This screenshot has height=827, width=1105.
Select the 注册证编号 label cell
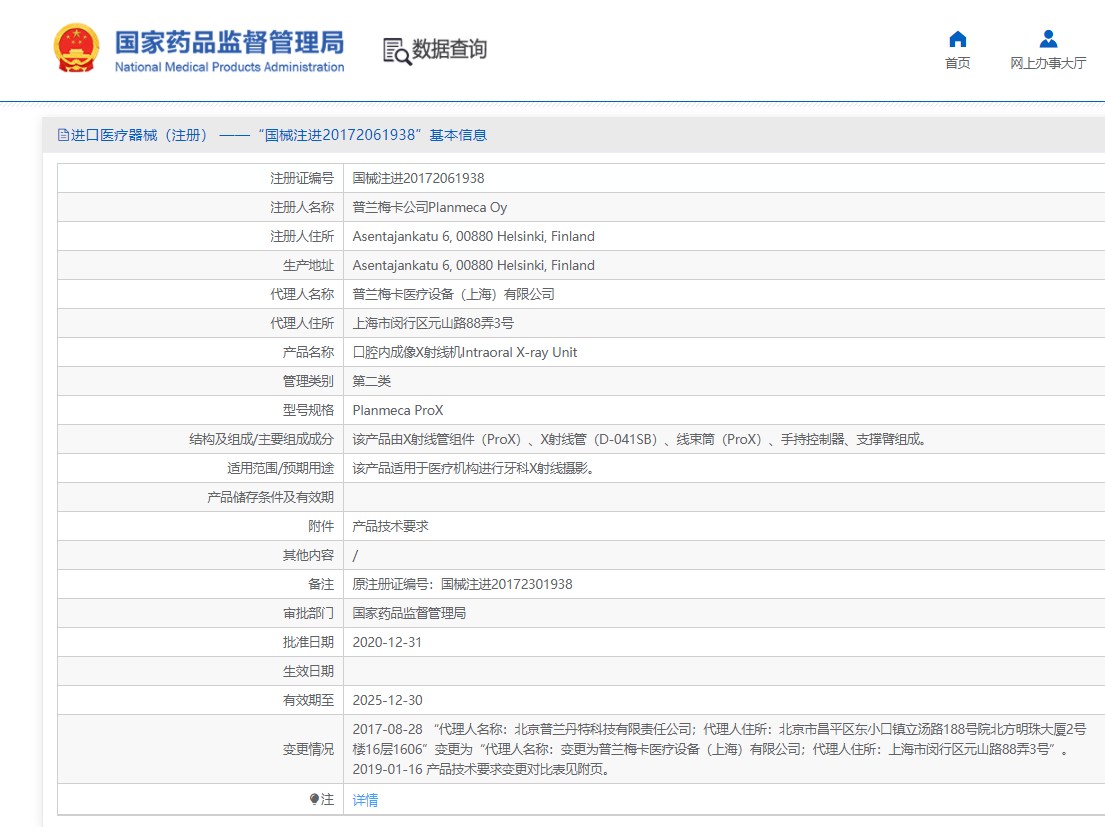click(x=302, y=178)
